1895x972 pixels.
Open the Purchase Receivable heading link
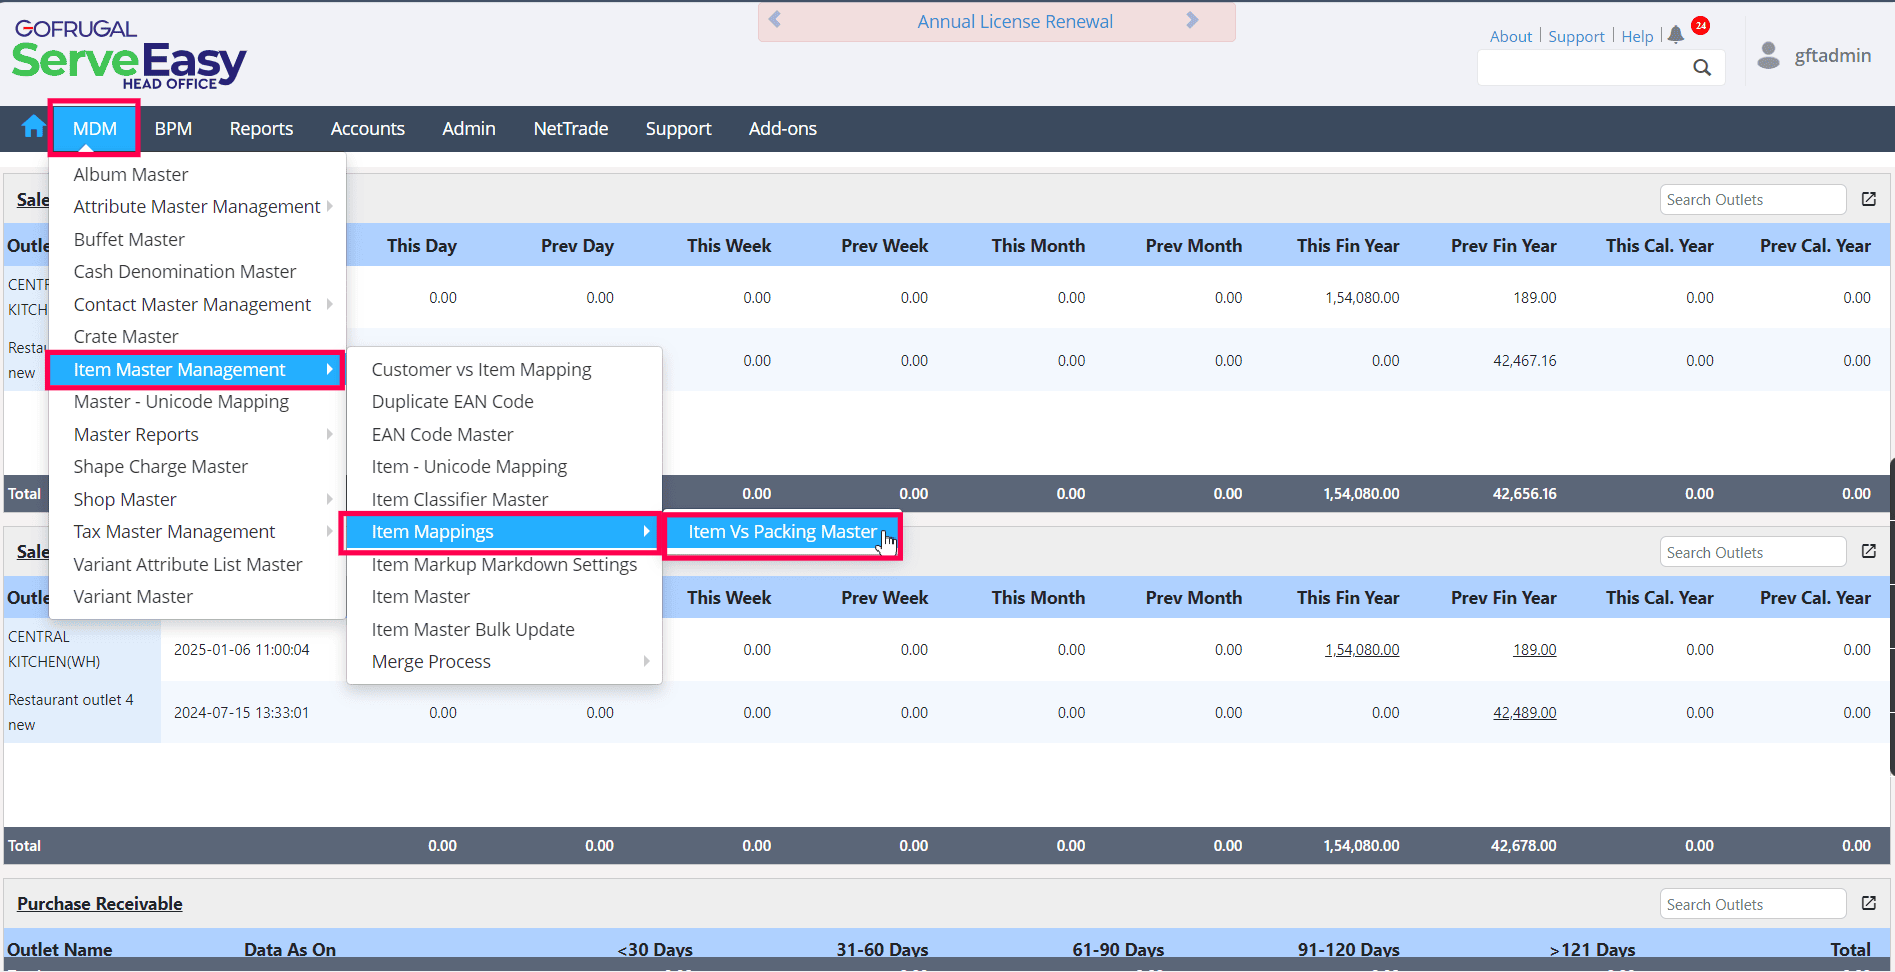[100, 903]
